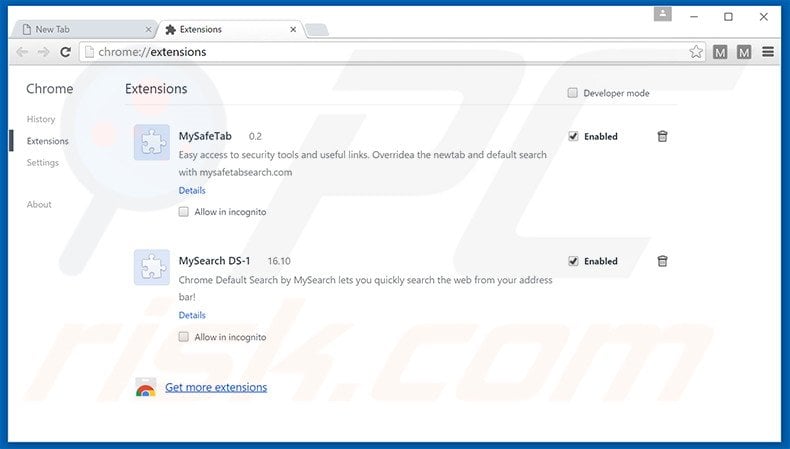Screen dimensions: 790x449
Task: Maximize the Chrome window
Action: 728,17
